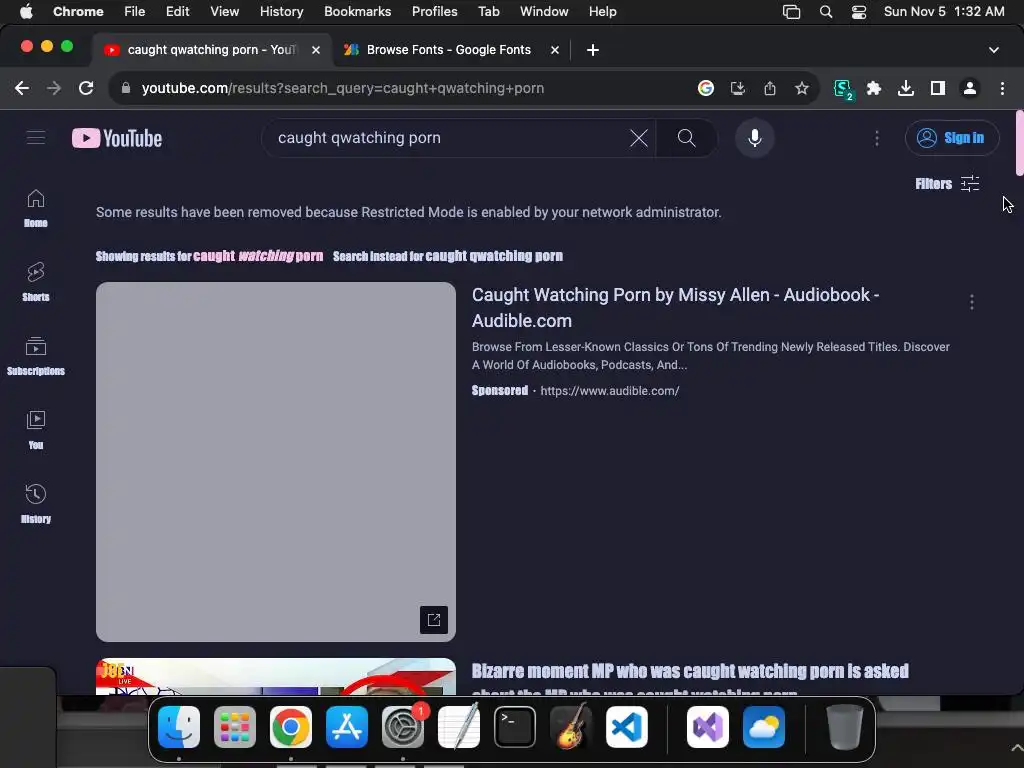Switch to the Browse Fonts - Google Fonts tab

point(448,50)
